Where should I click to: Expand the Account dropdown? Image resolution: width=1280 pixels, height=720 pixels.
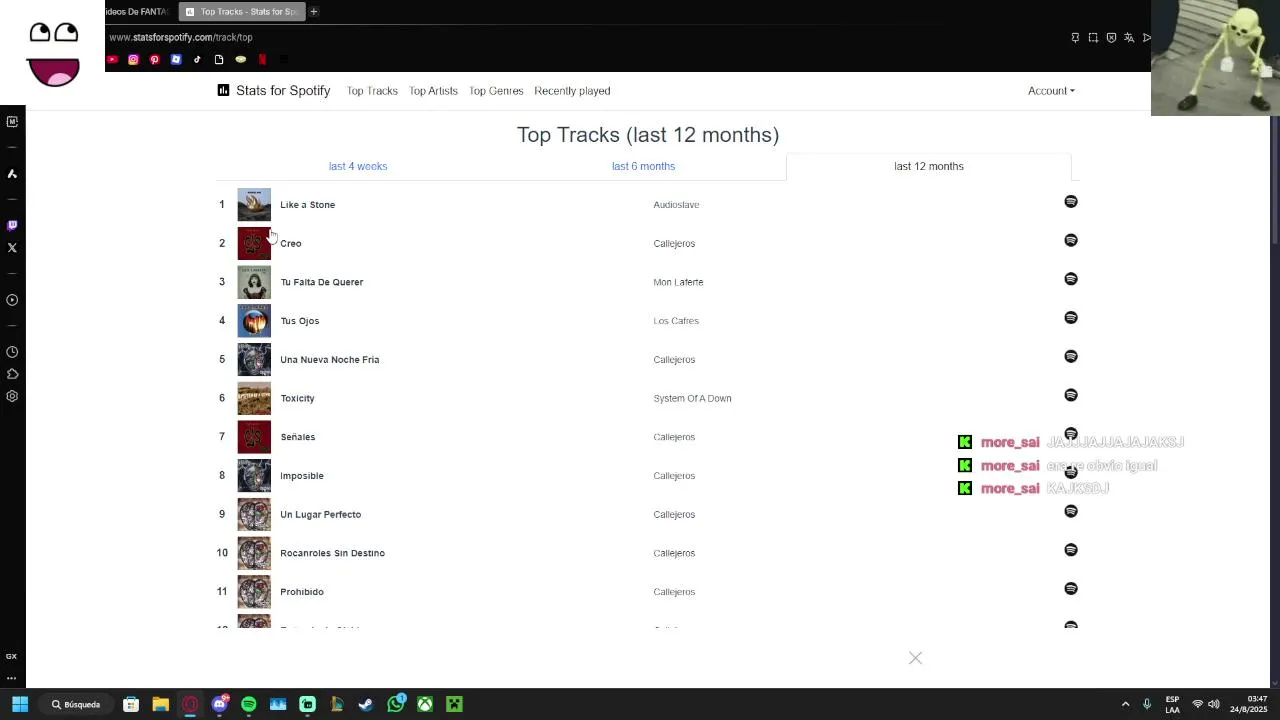pyautogui.click(x=1051, y=90)
